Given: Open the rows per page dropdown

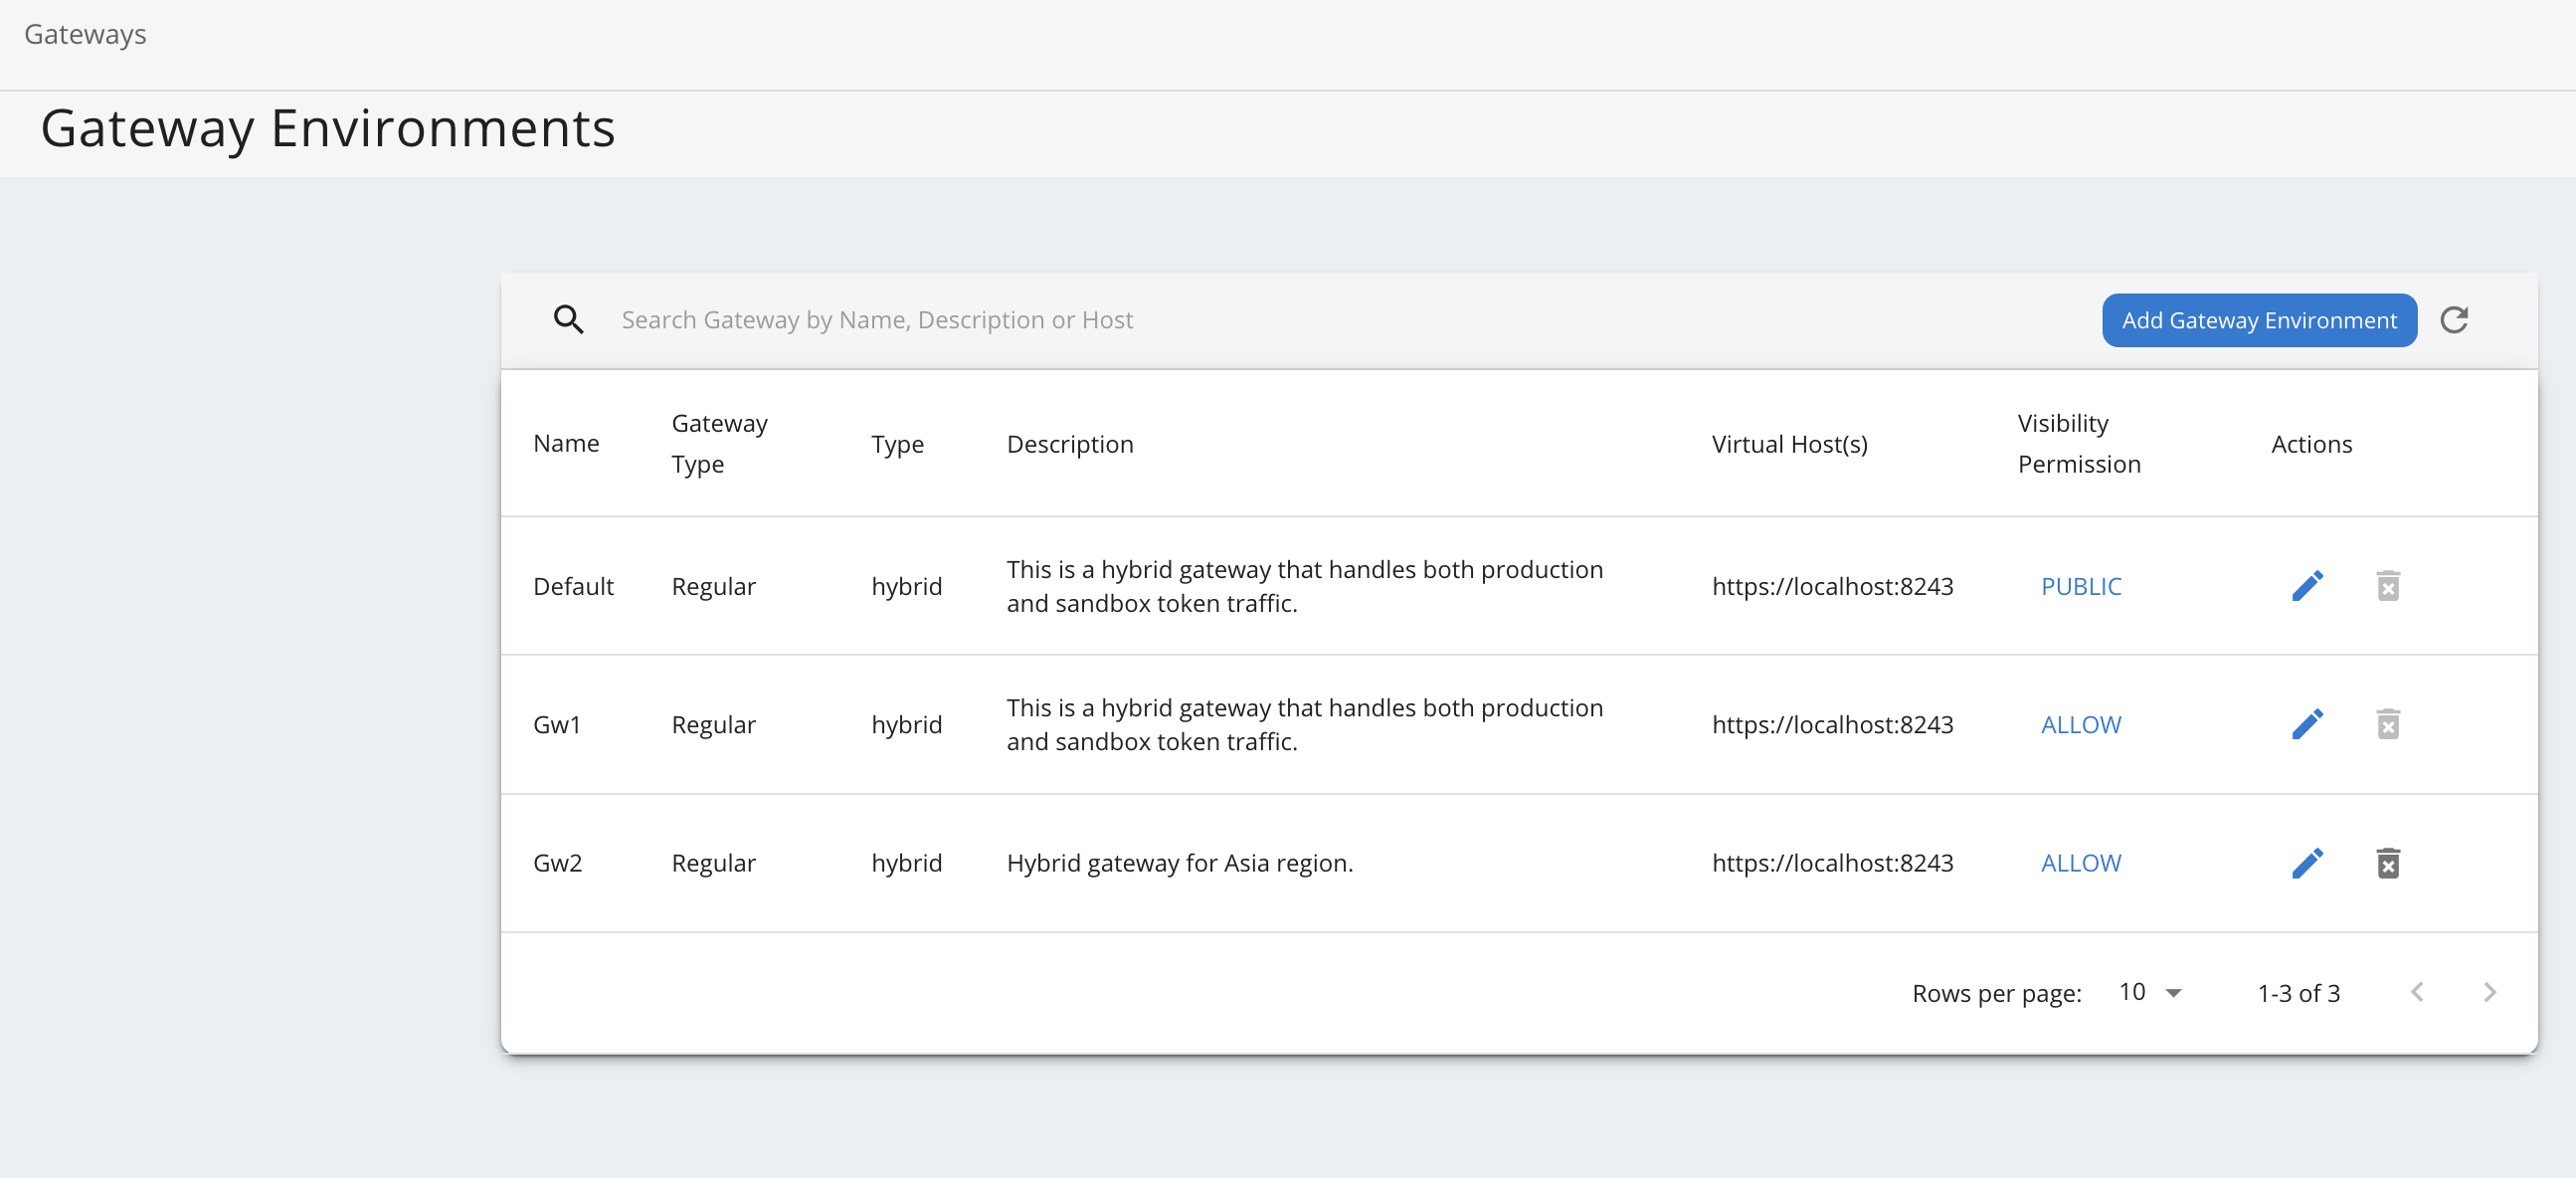Looking at the screenshot, I should [x=2149, y=992].
